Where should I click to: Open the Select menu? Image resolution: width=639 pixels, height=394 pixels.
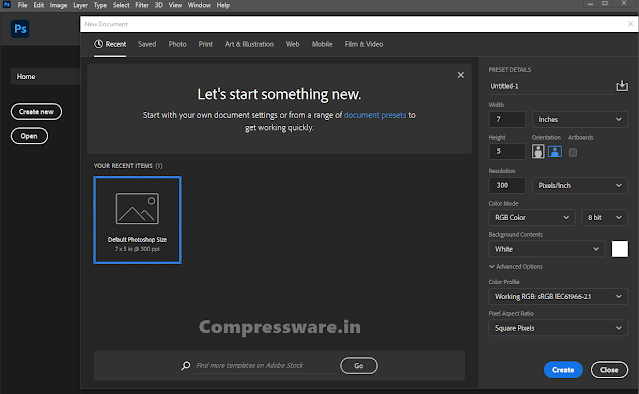click(x=121, y=5)
